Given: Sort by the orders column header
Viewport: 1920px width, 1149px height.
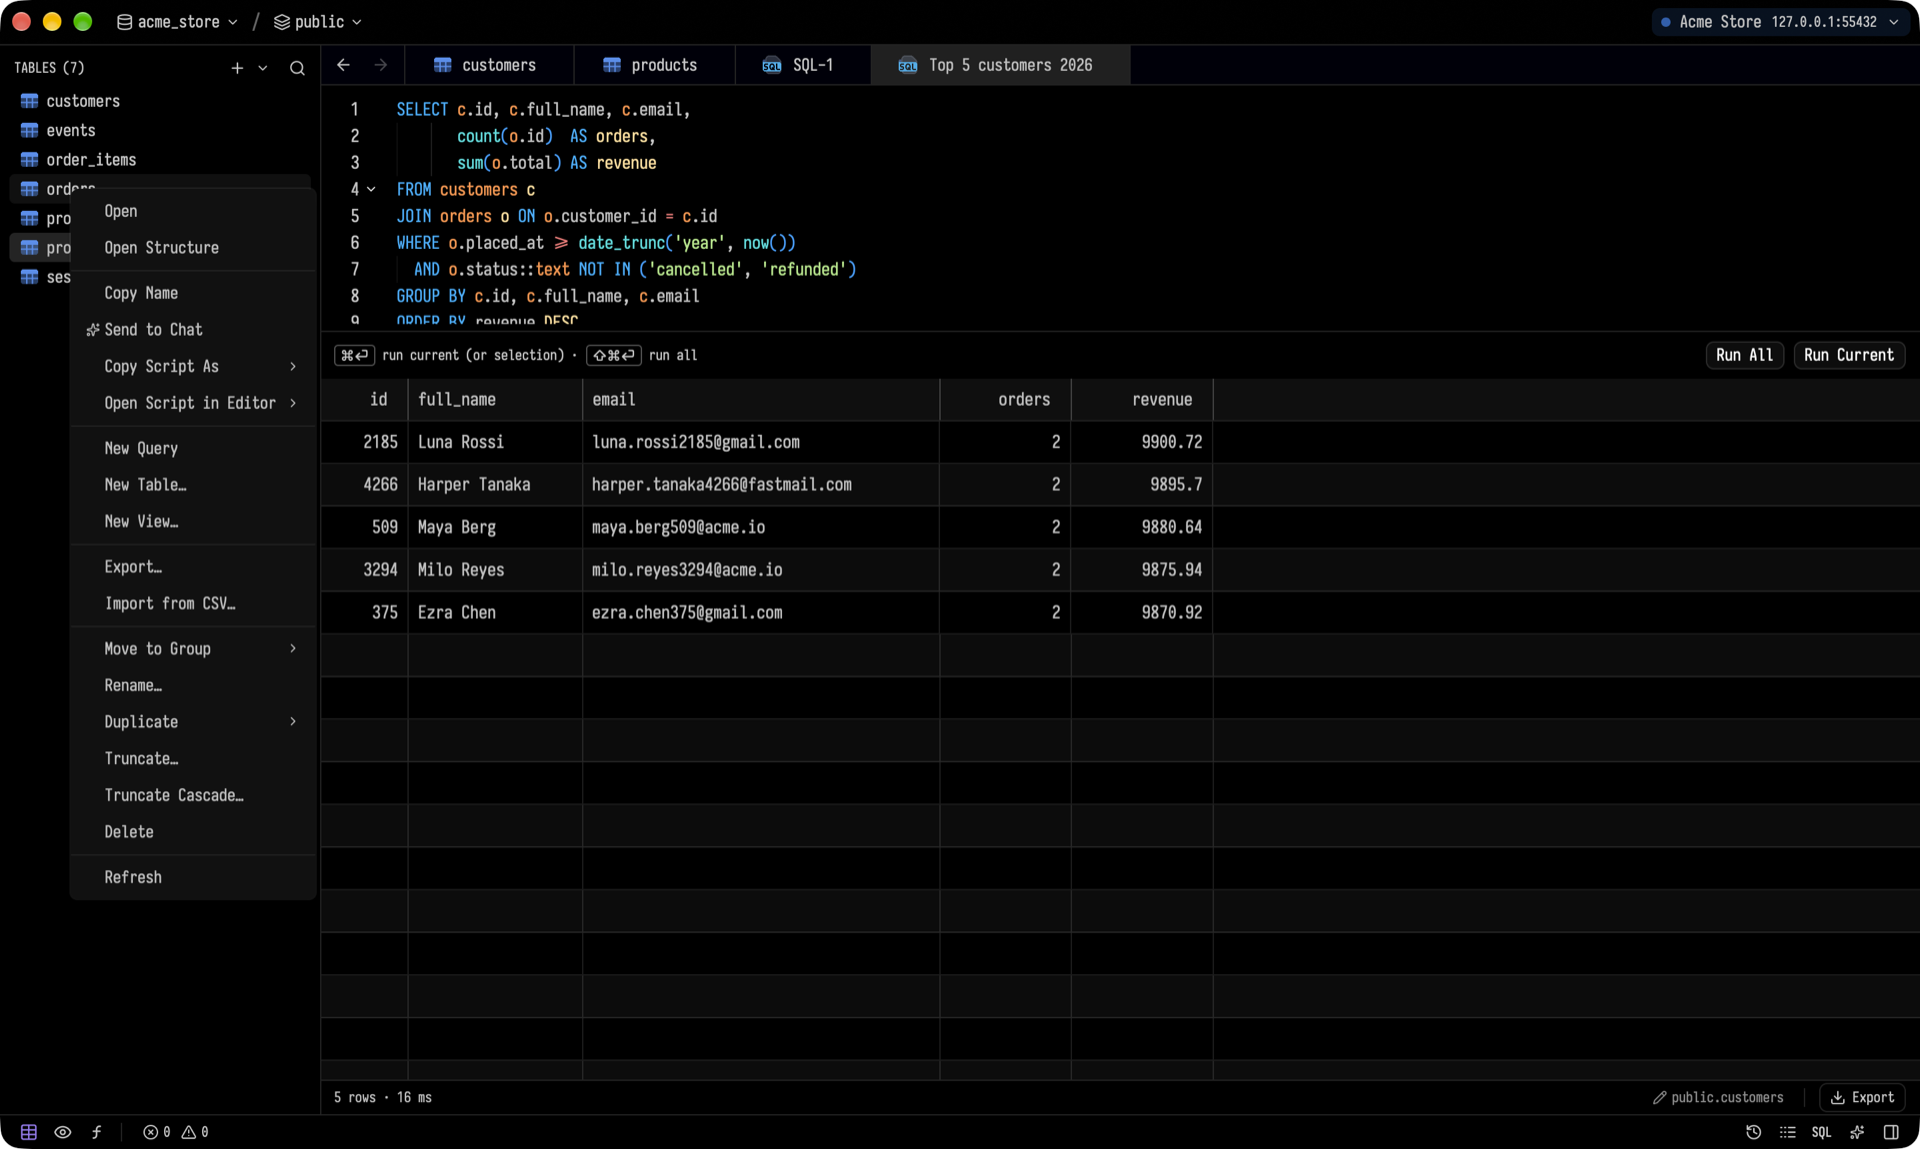Looking at the screenshot, I should (x=1005, y=399).
